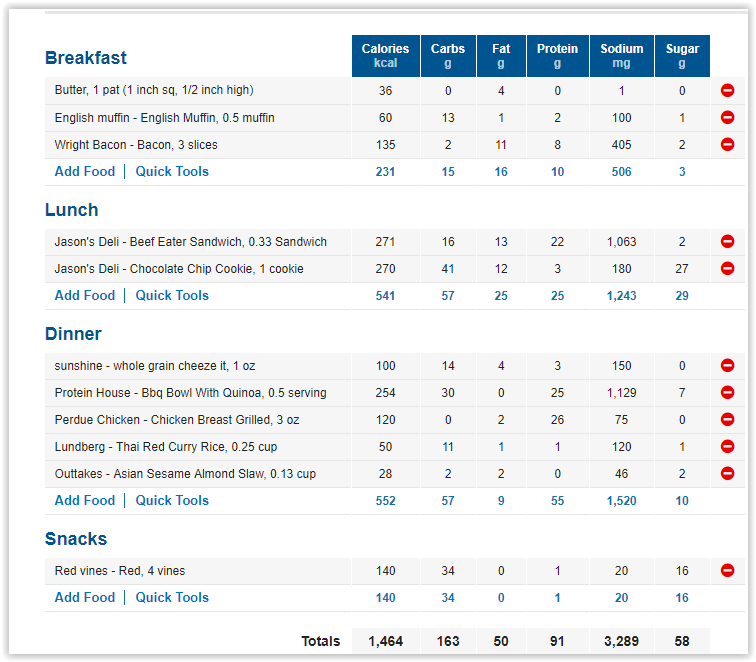The height and width of the screenshot is (662, 756).
Task: Delete Beef Eater Sandwich from Lunch
Action: tap(727, 241)
